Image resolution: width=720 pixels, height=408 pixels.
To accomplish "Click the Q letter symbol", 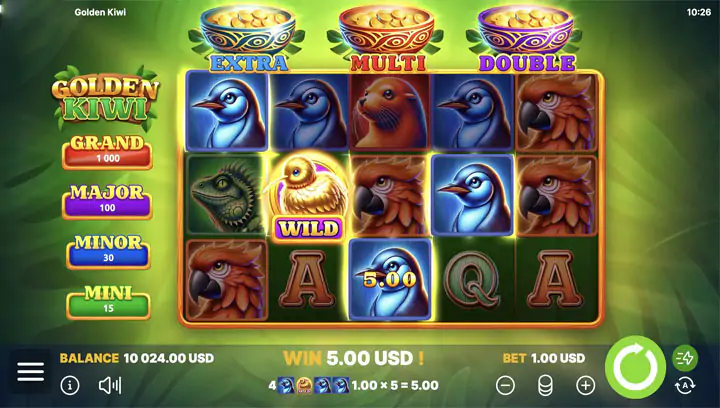I will coord(472,279).
